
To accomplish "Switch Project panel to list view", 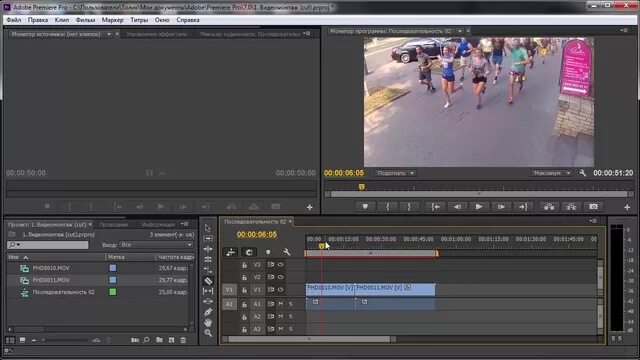I will 10,340.
